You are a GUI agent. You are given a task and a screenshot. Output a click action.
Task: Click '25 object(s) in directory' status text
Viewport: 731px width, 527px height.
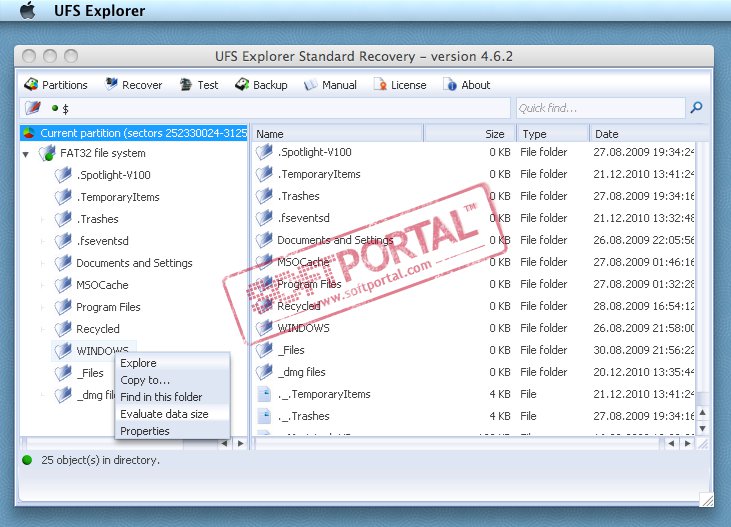(100, 460)
